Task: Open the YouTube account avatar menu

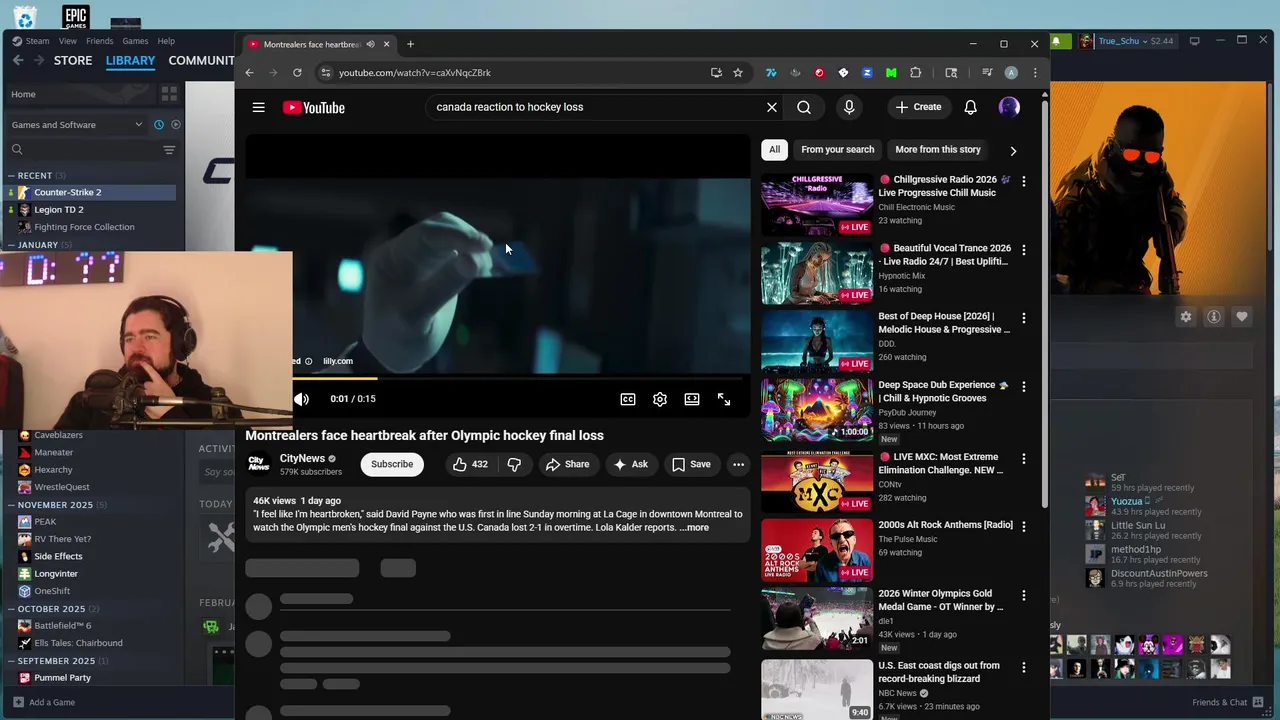Action: tap(1009, 107)
